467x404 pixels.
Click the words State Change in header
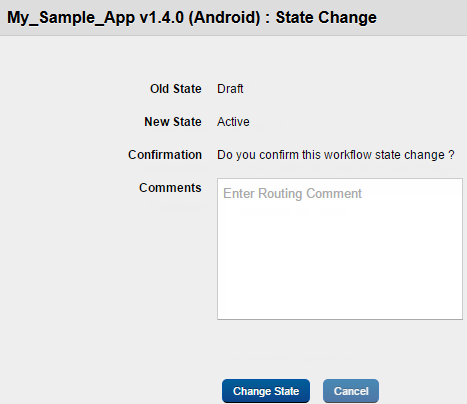pyautogui.click(x=326, y=17)
